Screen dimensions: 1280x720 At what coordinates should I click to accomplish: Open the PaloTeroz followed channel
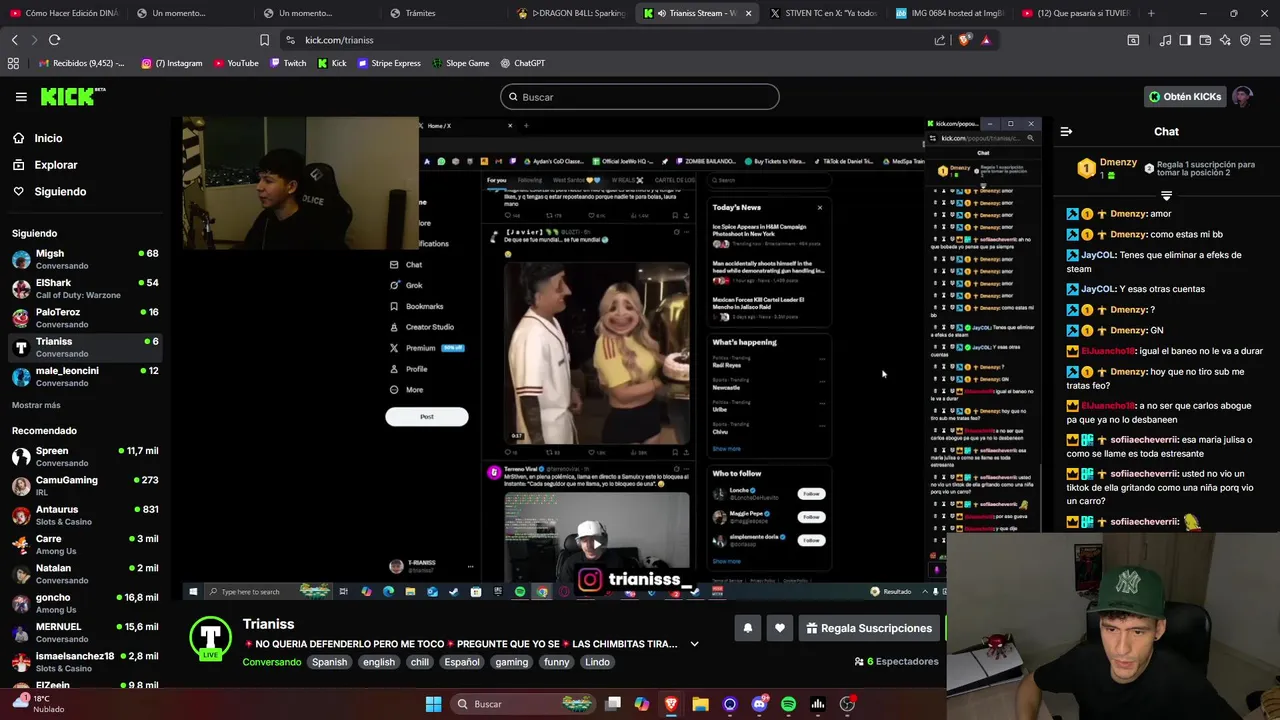[85, 317]
